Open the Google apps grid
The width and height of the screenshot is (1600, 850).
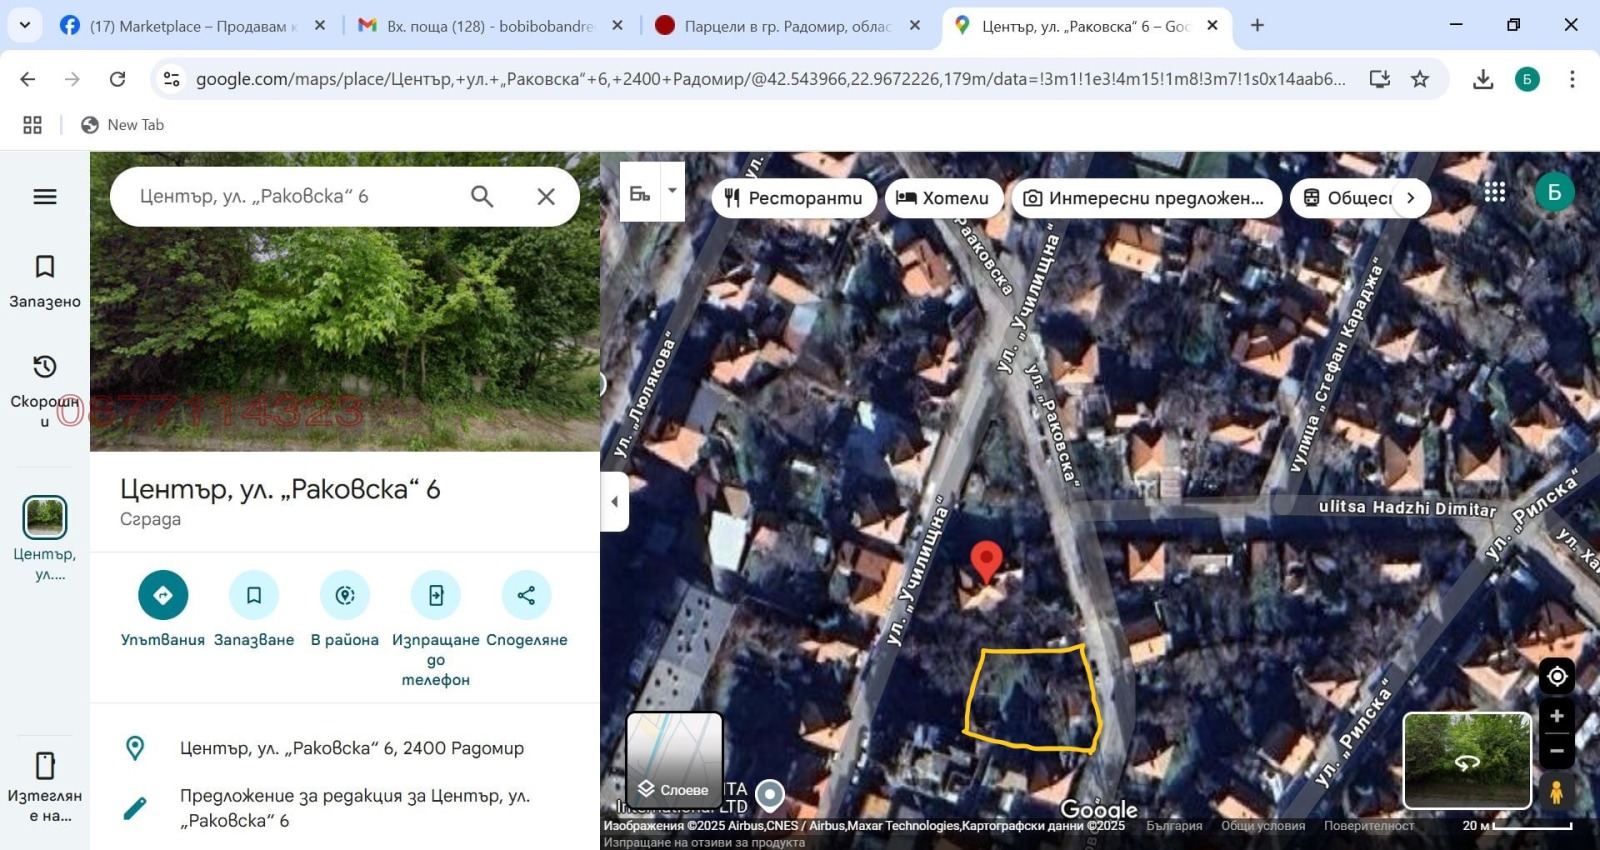[x=1494, y=192]
